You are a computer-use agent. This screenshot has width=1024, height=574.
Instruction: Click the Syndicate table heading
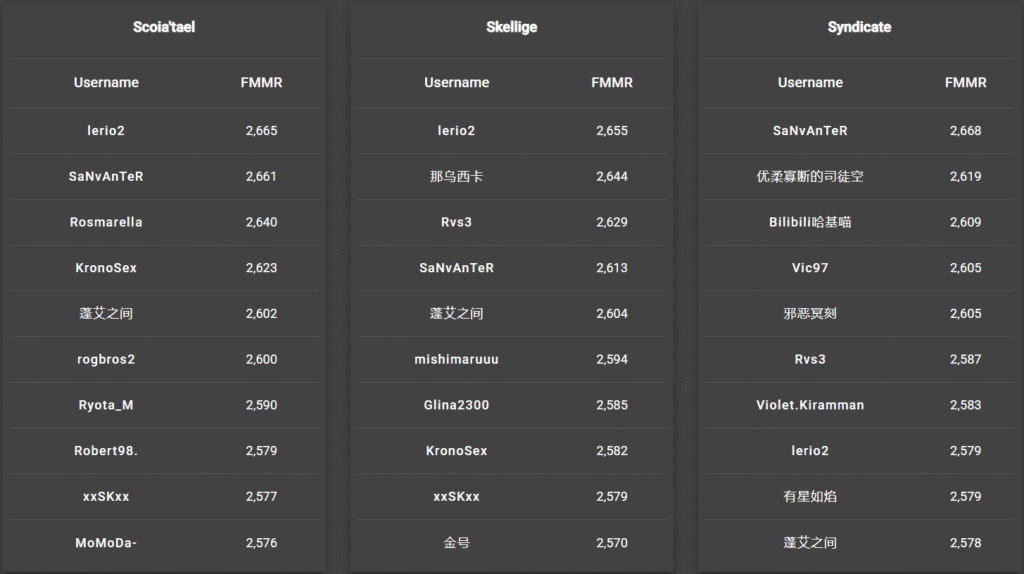(859, 27)
